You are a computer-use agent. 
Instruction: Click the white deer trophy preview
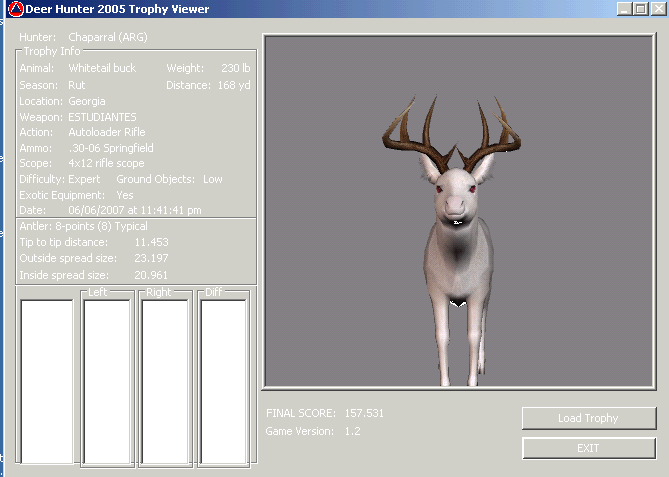[459, 212]
